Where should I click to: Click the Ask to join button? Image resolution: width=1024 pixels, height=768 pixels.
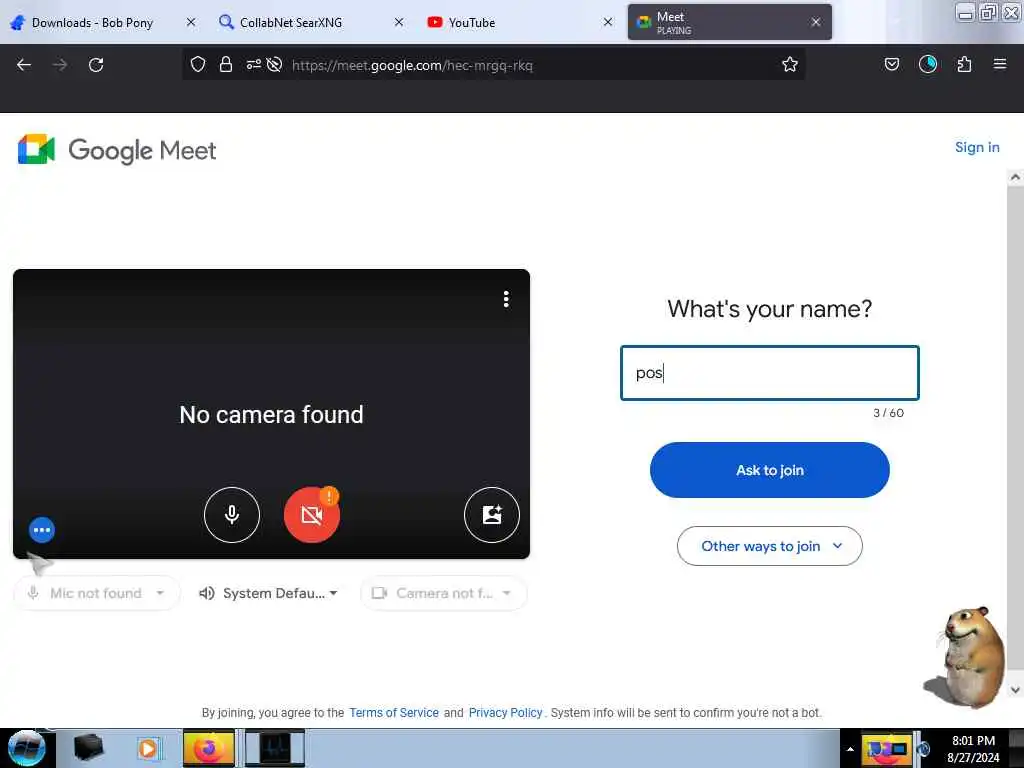(769, 470)
